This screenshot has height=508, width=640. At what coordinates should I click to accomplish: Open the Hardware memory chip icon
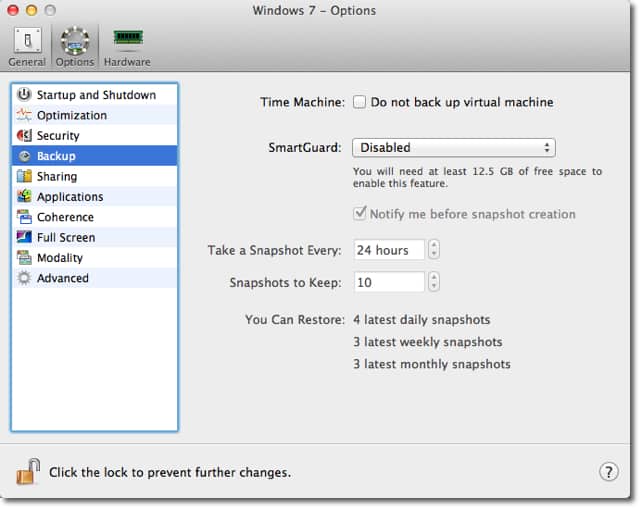[128, 38]
